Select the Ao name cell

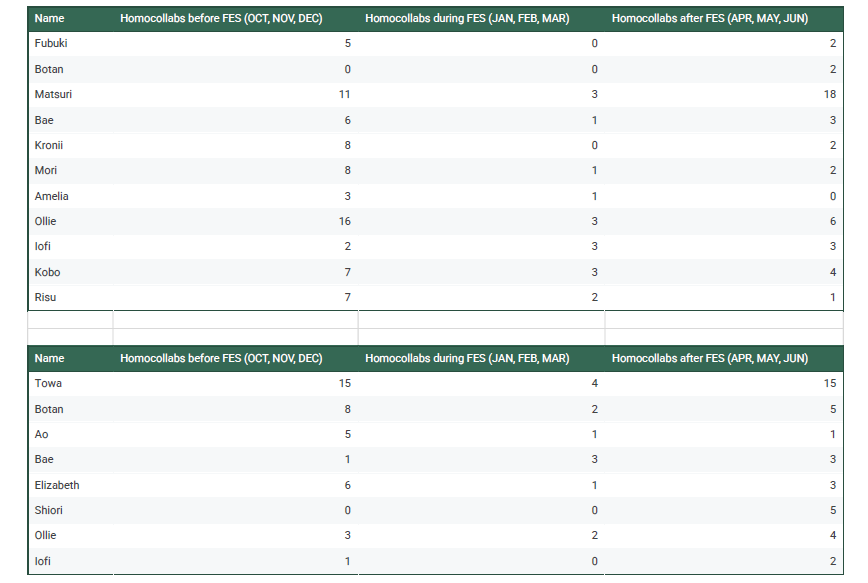click(70, 434)
